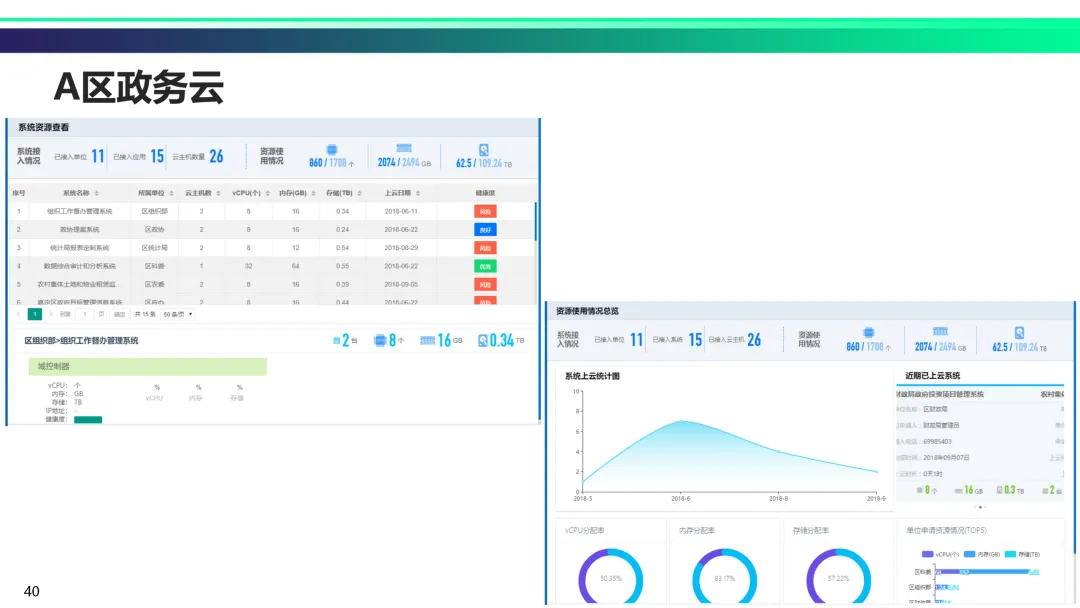Sort table by 系统名称 column arrows
This screenshot has height=608, width=1080.
tap(96, 193)
